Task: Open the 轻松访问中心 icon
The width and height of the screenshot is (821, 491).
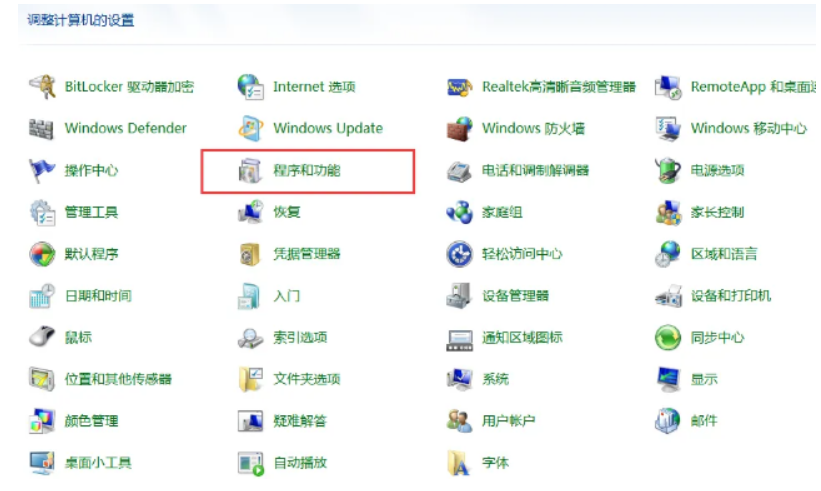Action: [x=459, y=254]
